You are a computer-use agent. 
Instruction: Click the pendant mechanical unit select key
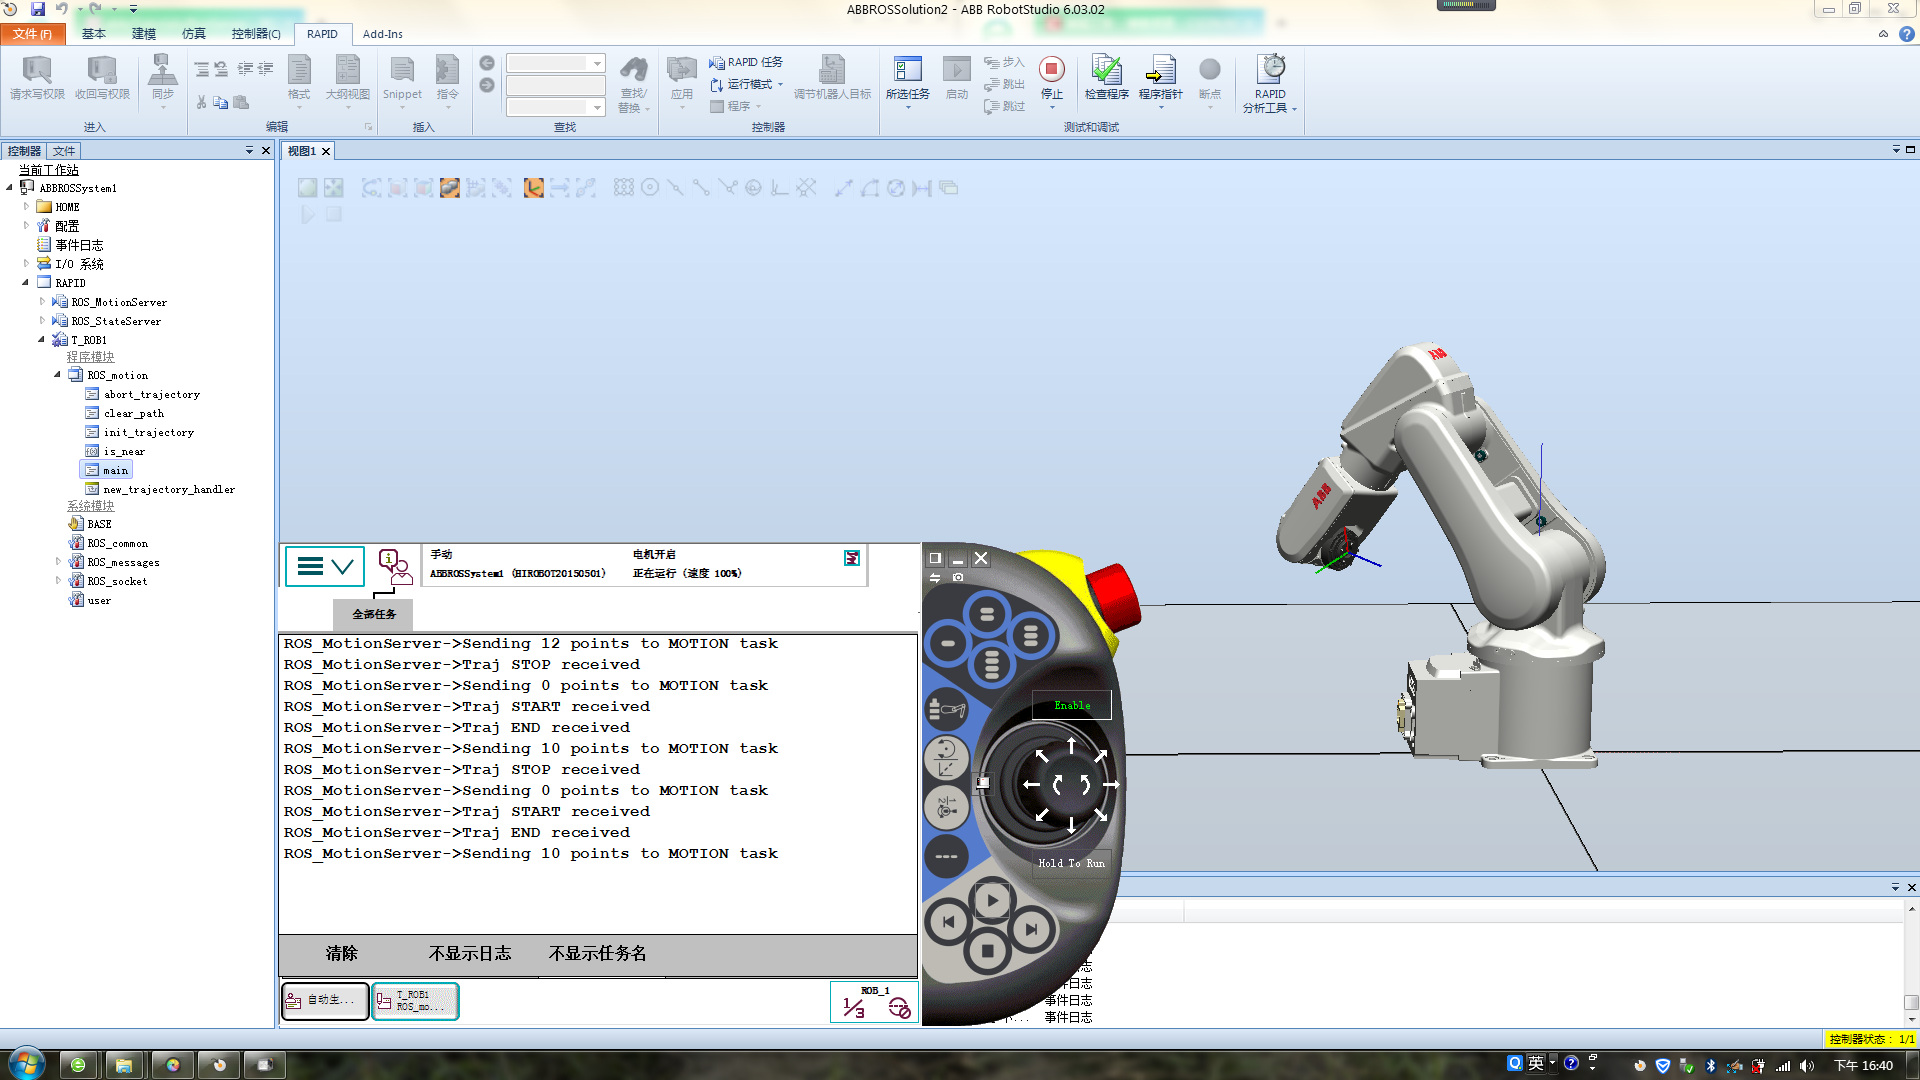pyautogui.click(x=946, y=709)
